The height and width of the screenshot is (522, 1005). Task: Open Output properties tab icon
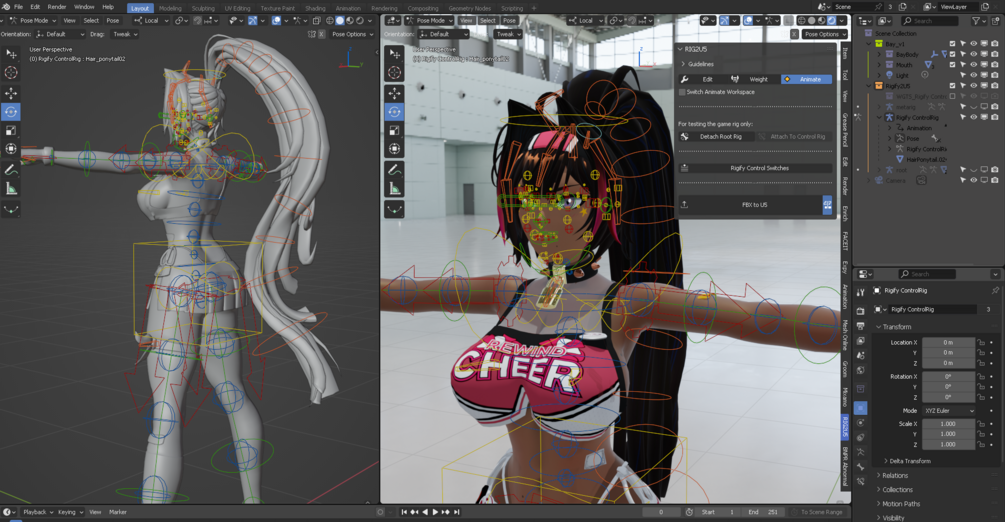coord(861,326)
